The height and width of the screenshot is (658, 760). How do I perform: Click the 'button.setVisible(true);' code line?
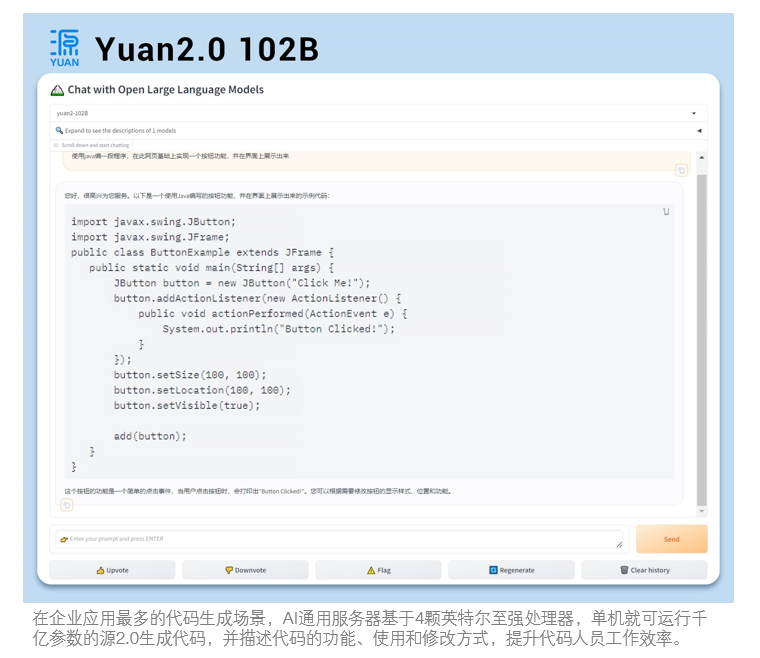pyautogui.click(x=187, y=406)
